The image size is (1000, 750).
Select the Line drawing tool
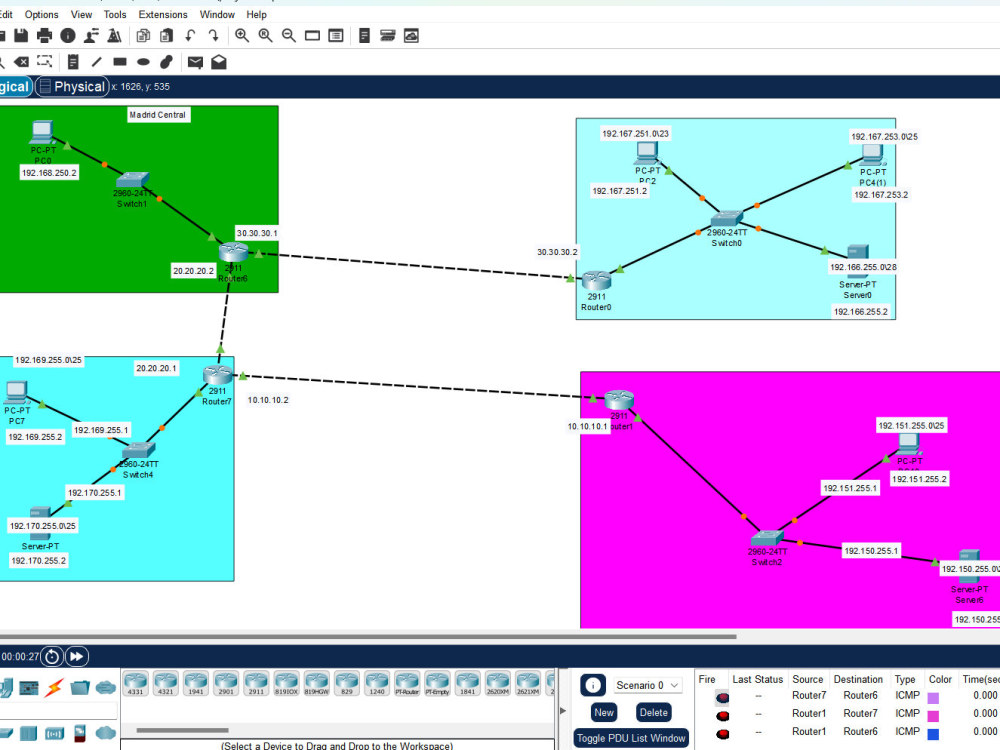click(x=96, y=61)
